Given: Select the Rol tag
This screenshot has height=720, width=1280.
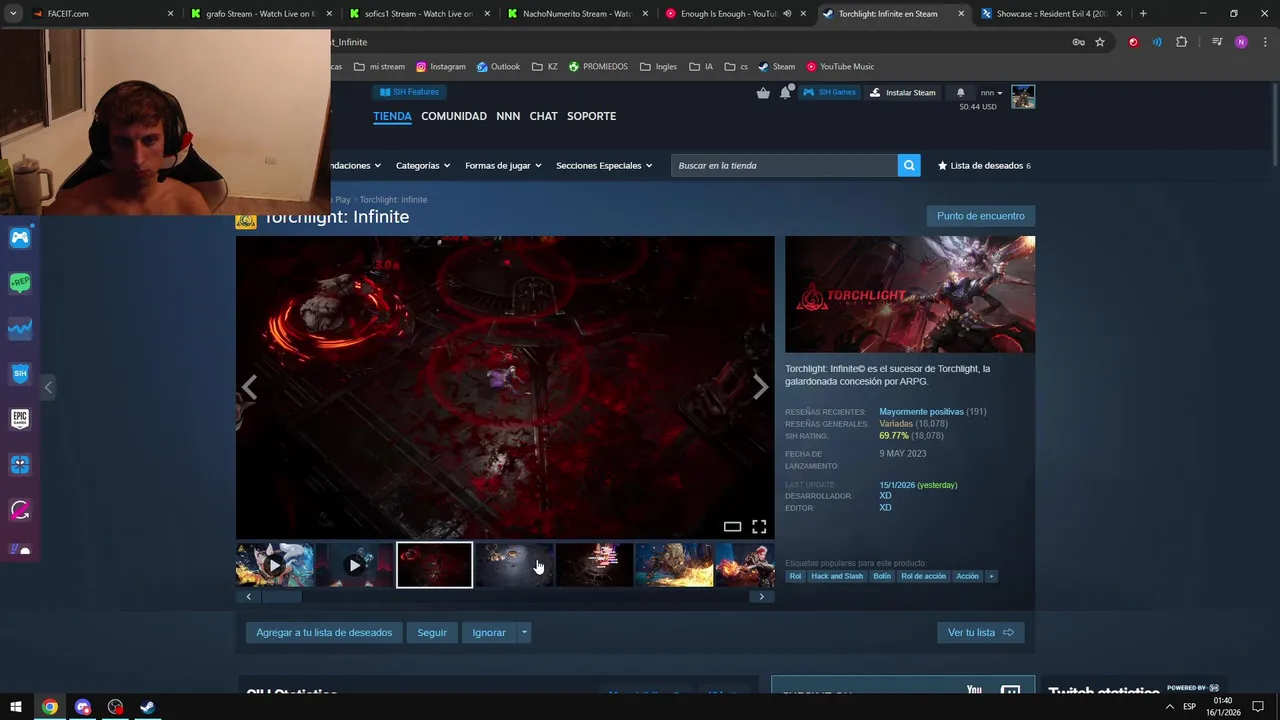Looking at the screenshot, I should click(x=795, y=576).
